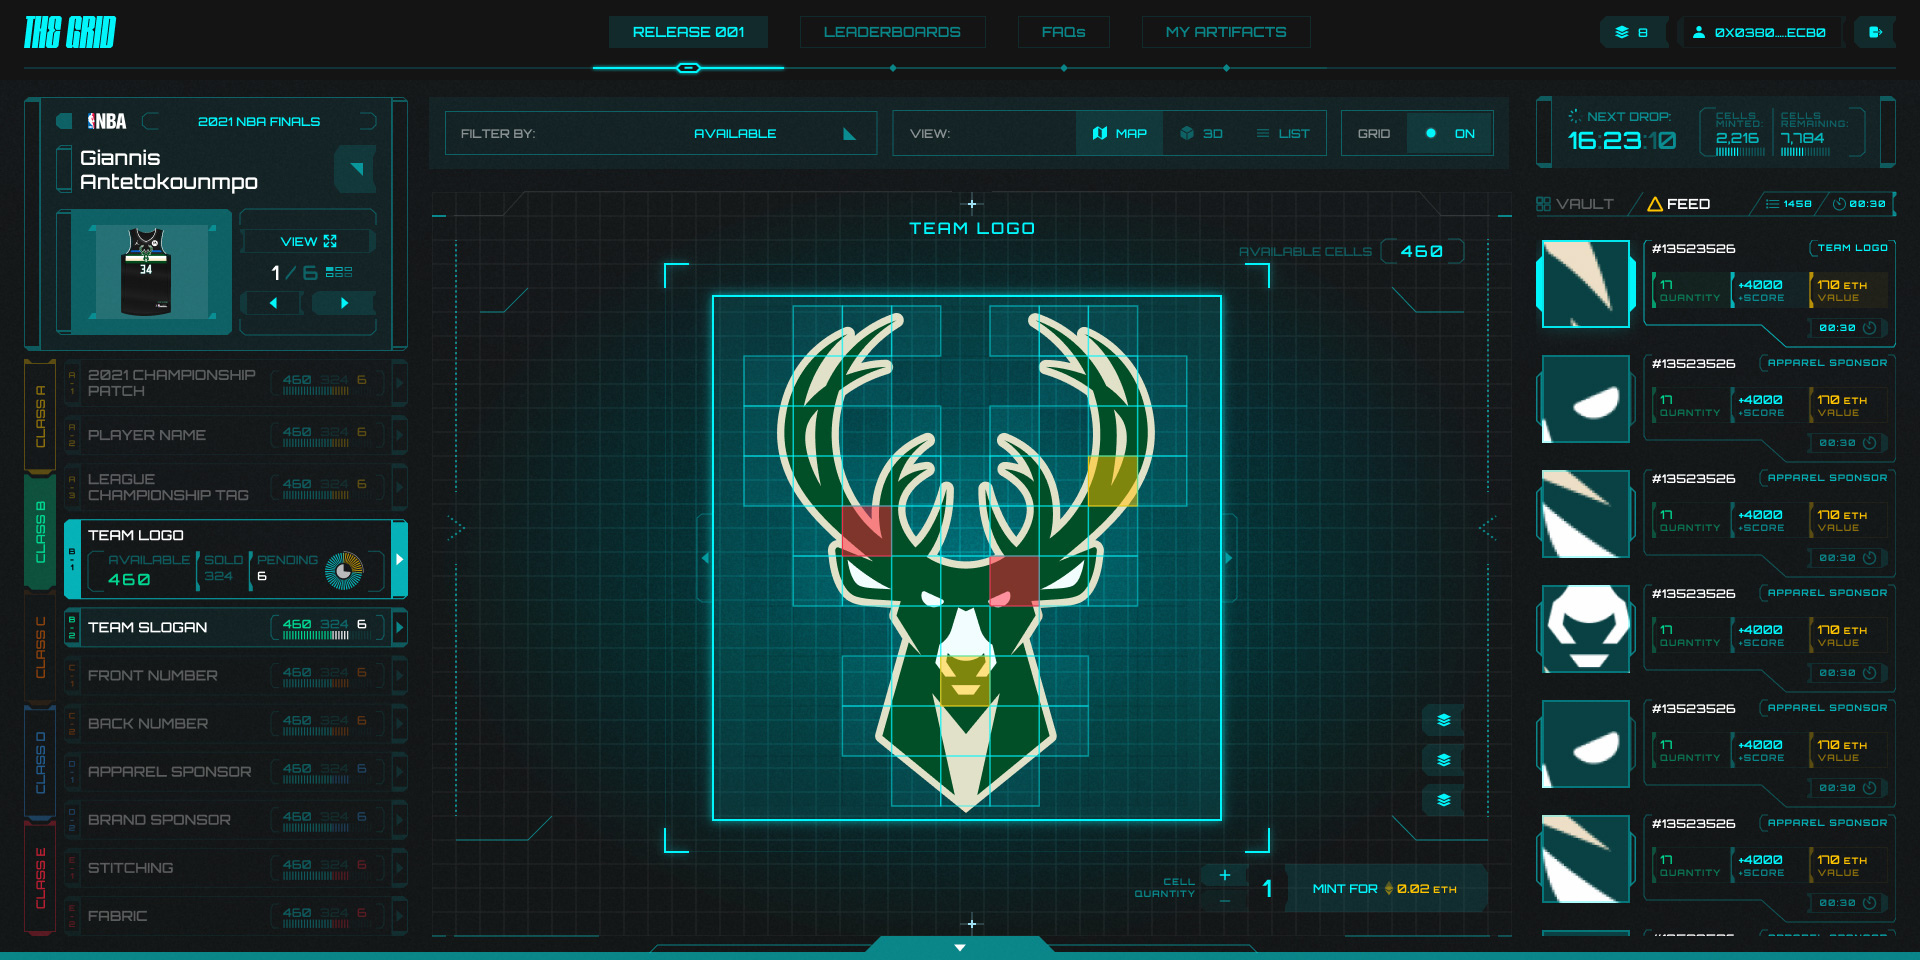
Task: Click refresh timer on second feed card
Action: point(1869,443)
